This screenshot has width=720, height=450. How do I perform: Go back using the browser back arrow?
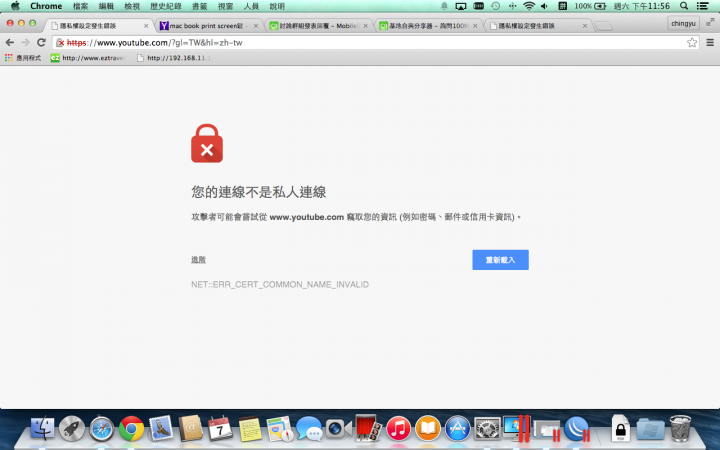(10, 43)
